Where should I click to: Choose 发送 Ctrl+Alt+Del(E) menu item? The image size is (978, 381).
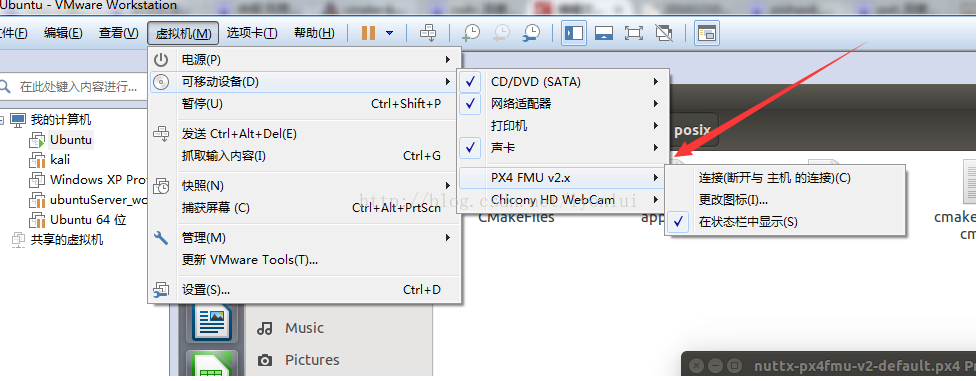304,133
